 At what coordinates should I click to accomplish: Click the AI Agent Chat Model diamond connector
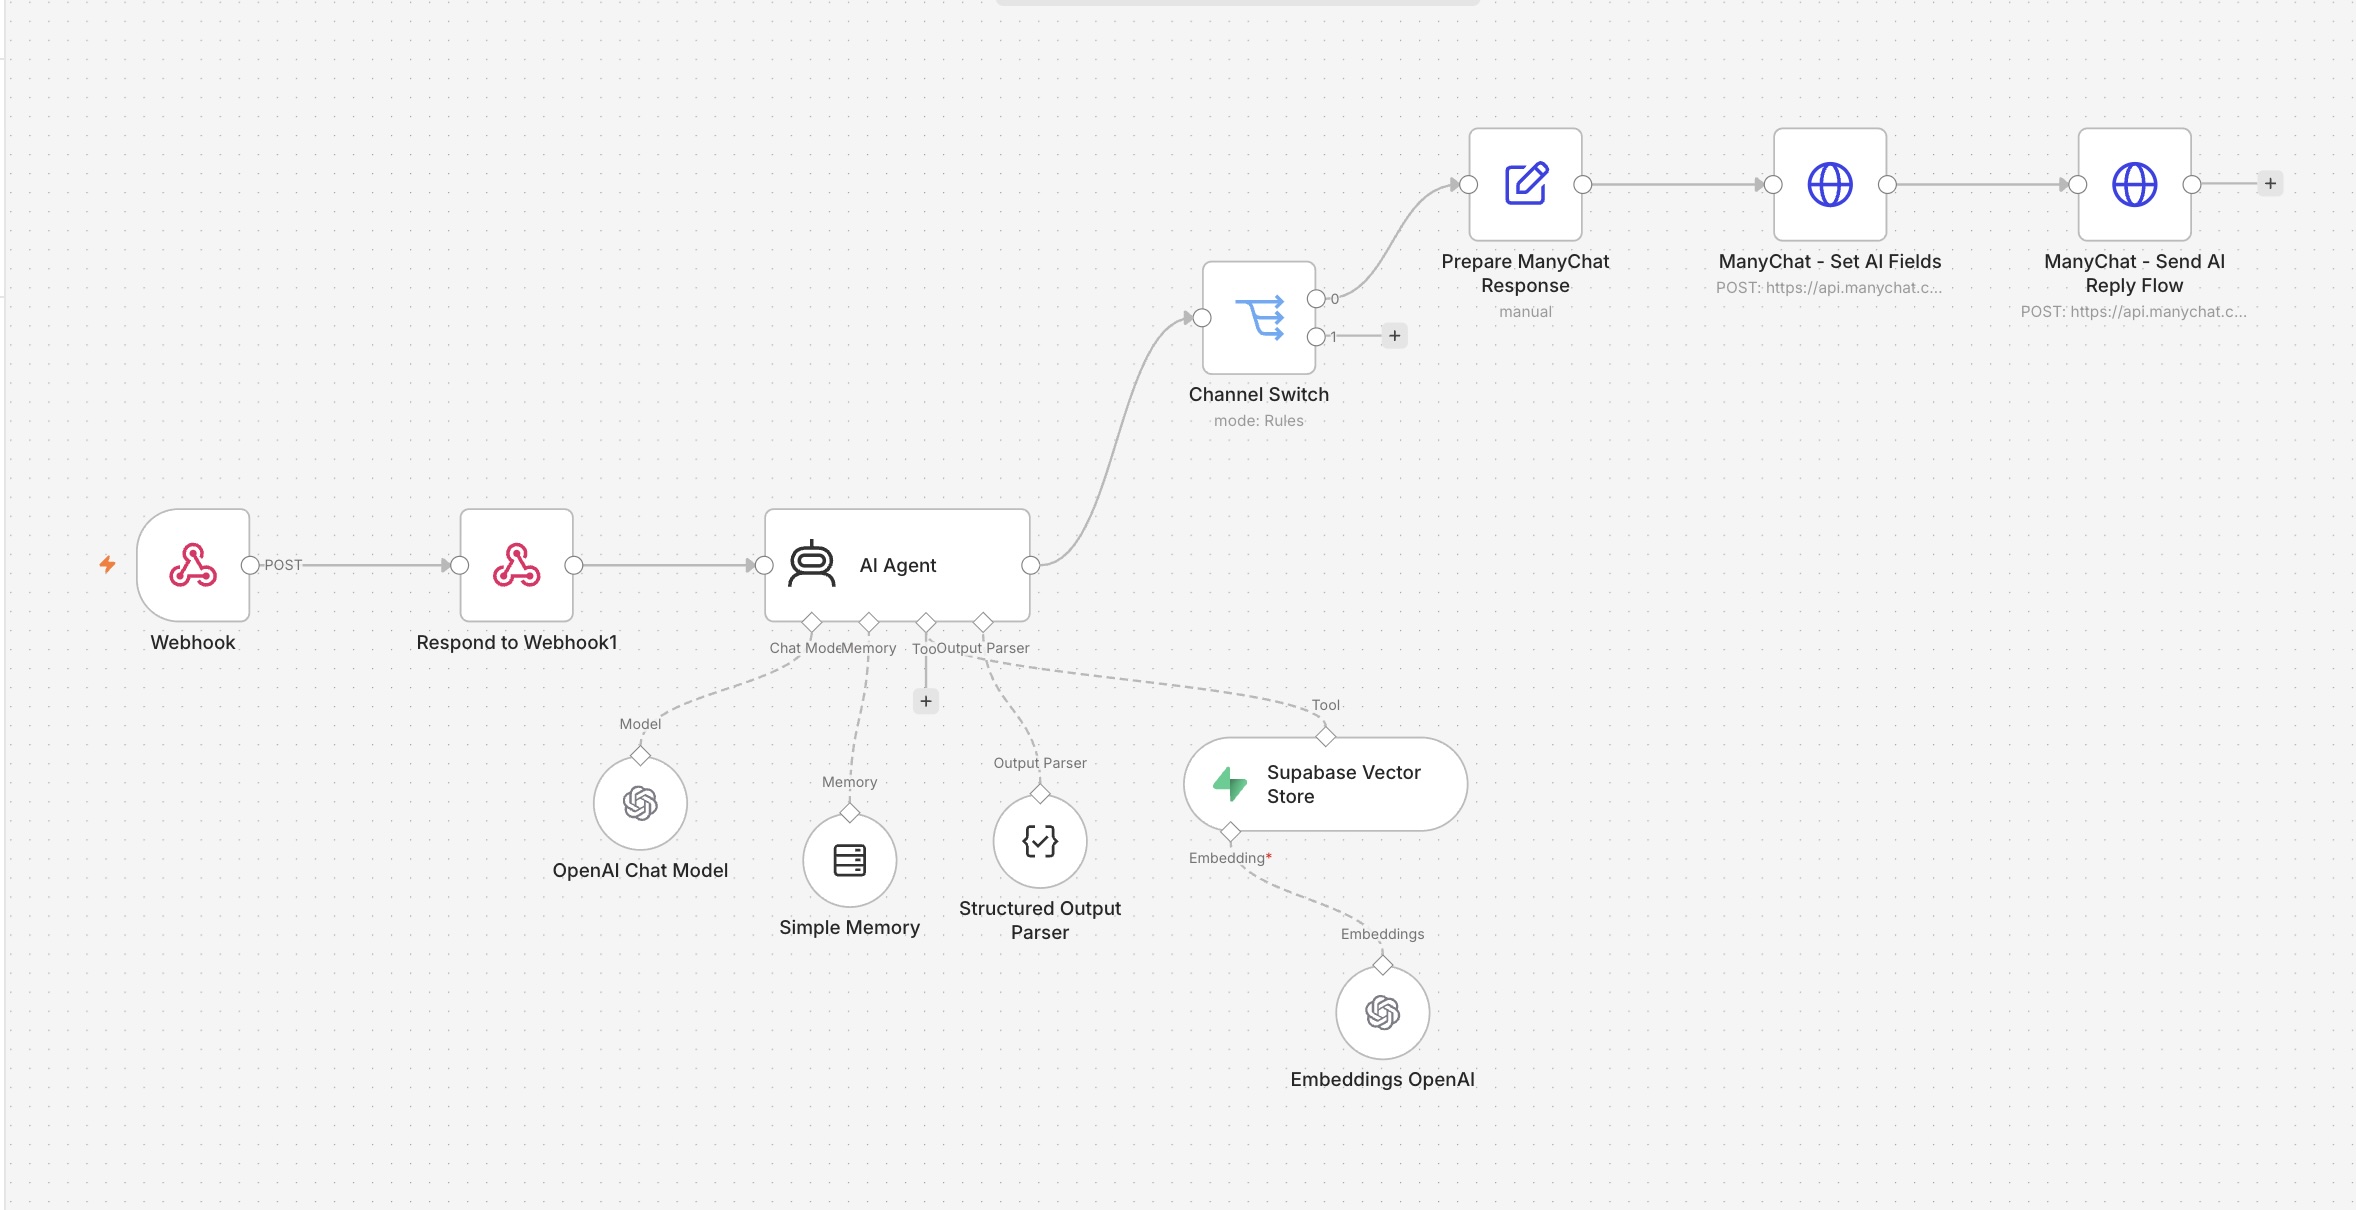pyautogui.click(x=811, y=622)
